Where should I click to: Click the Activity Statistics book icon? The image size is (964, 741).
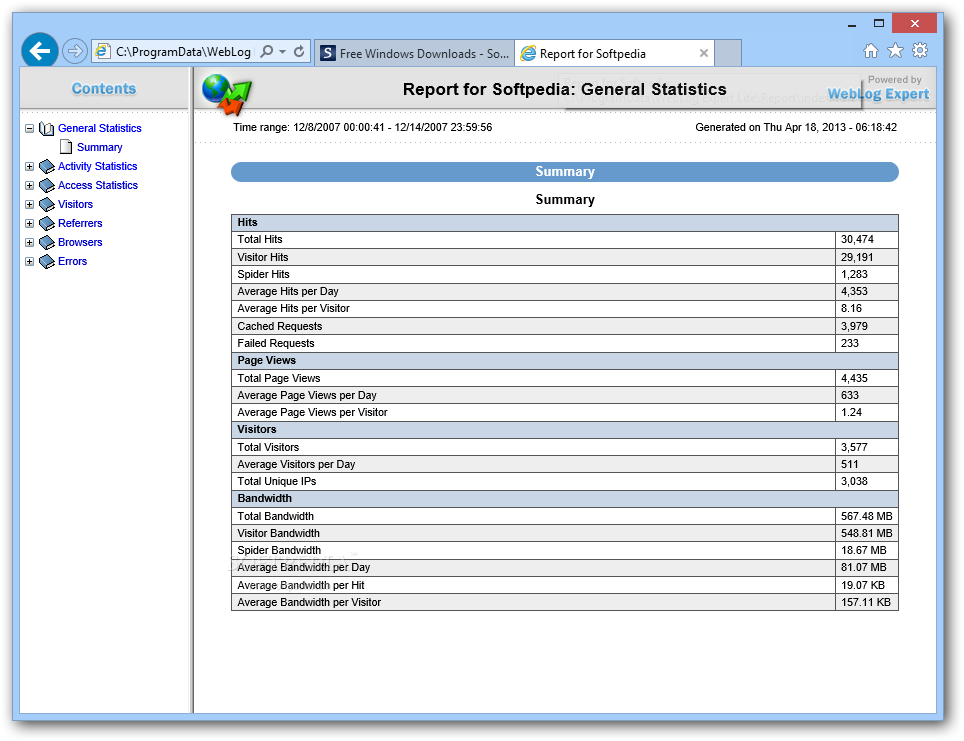click(x=47, y=167)
